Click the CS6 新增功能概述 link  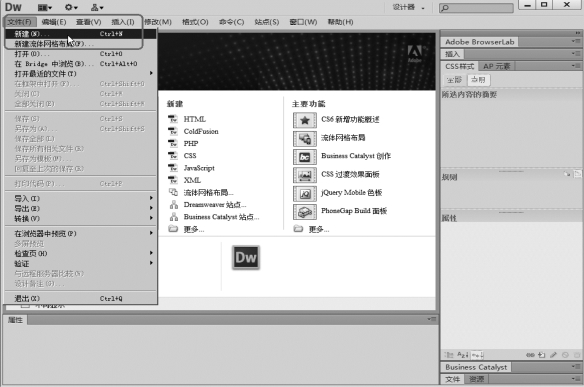[x=350, y=120]
